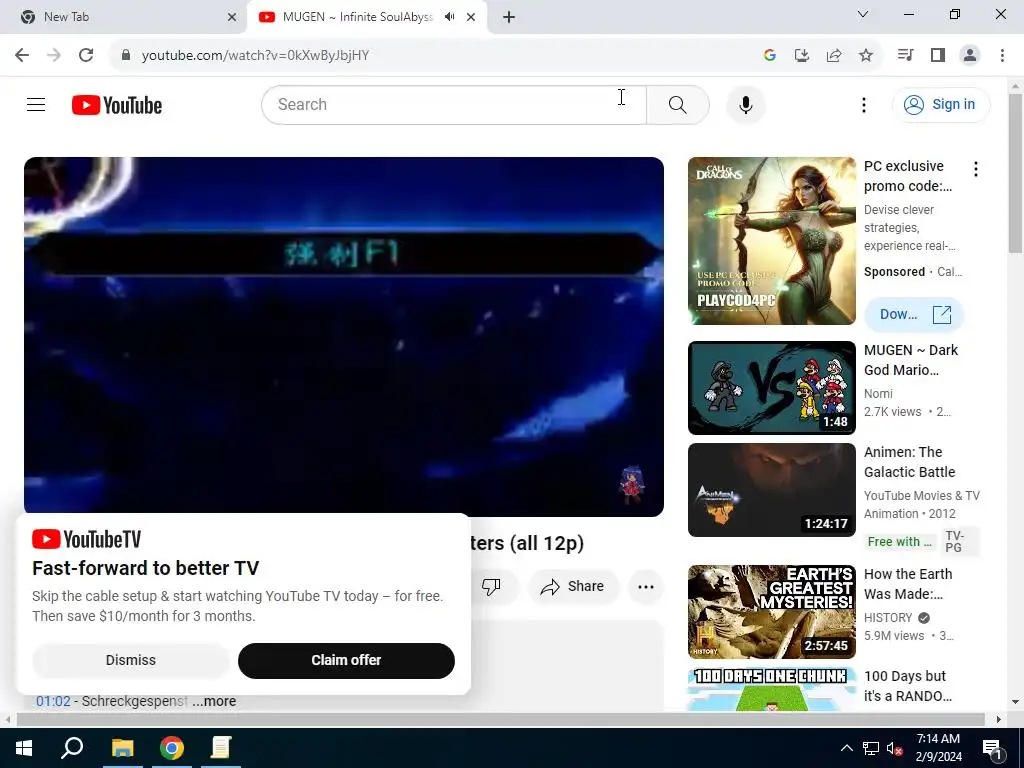
Task: Open File Explorer from taskbar
Action: 122,748
